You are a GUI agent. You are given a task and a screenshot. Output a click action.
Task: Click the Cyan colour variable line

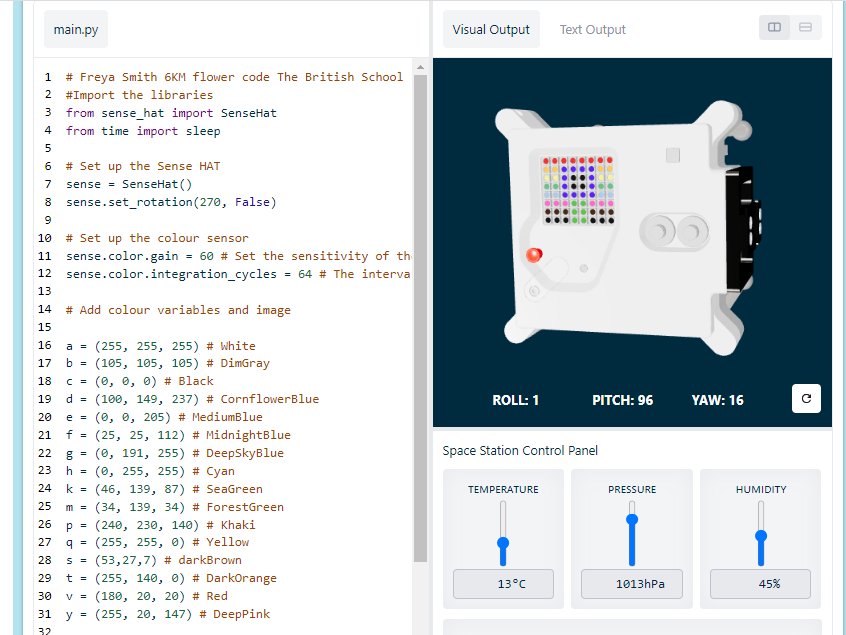tap(150, 471)
